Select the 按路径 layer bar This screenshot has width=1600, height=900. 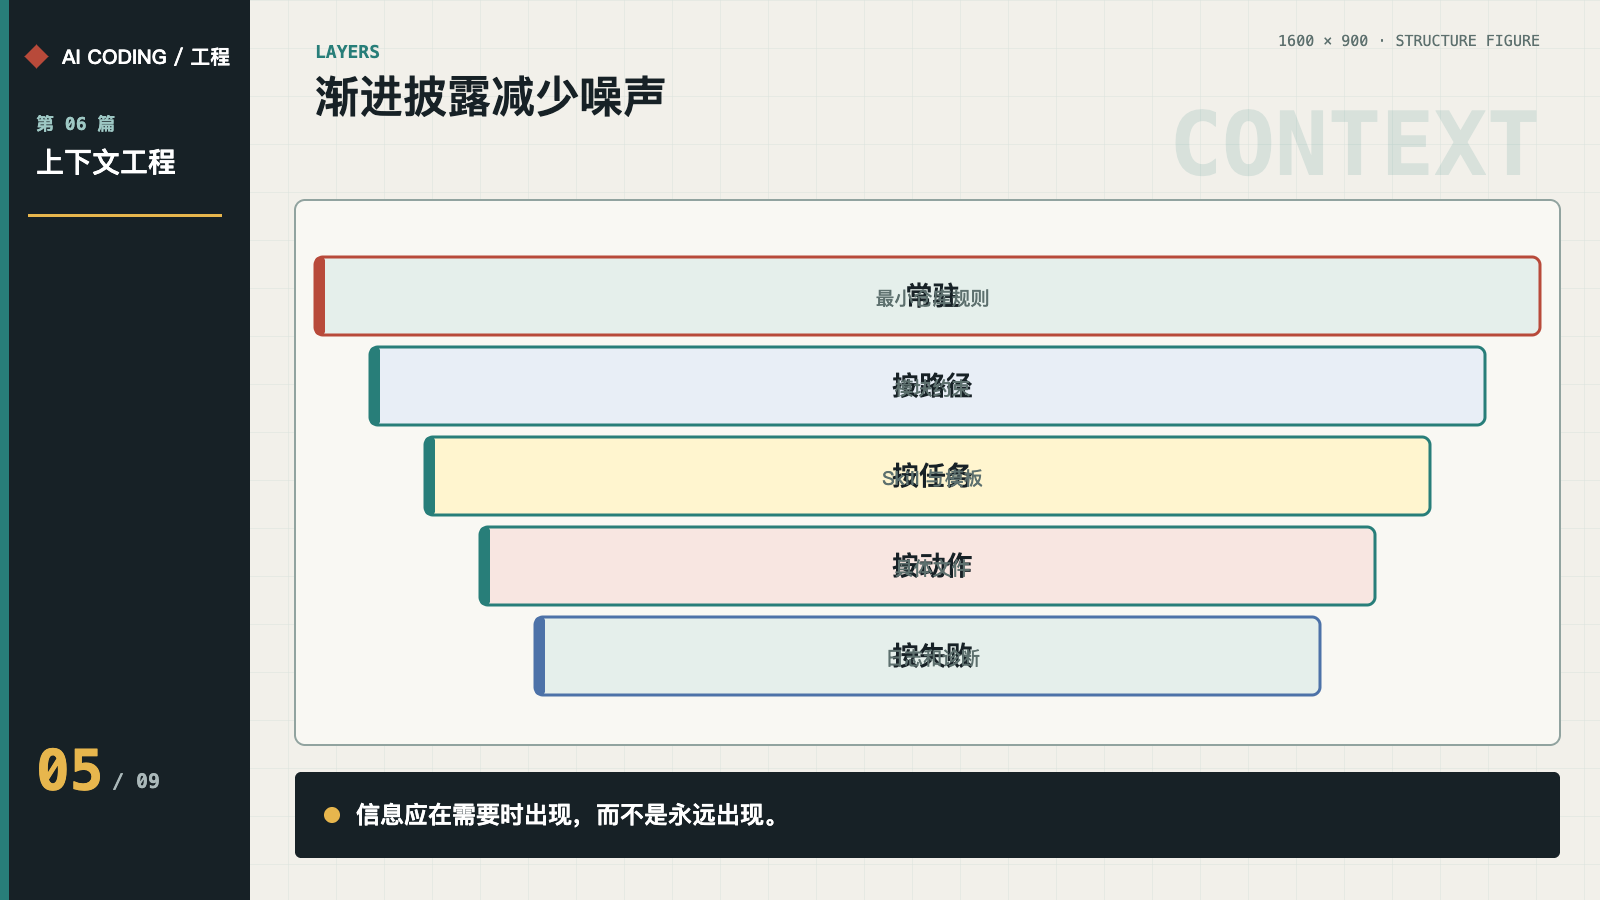(x=927, y=386)
